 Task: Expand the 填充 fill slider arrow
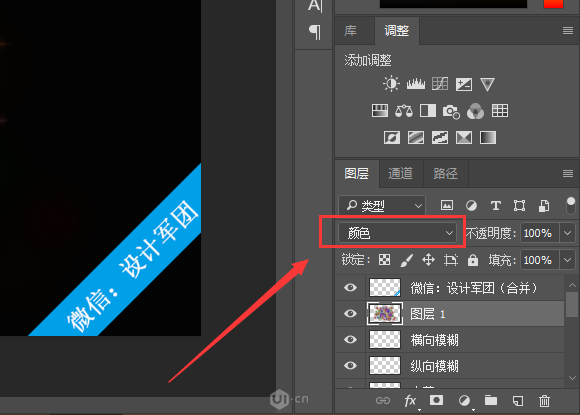click(x=567, y=260)
